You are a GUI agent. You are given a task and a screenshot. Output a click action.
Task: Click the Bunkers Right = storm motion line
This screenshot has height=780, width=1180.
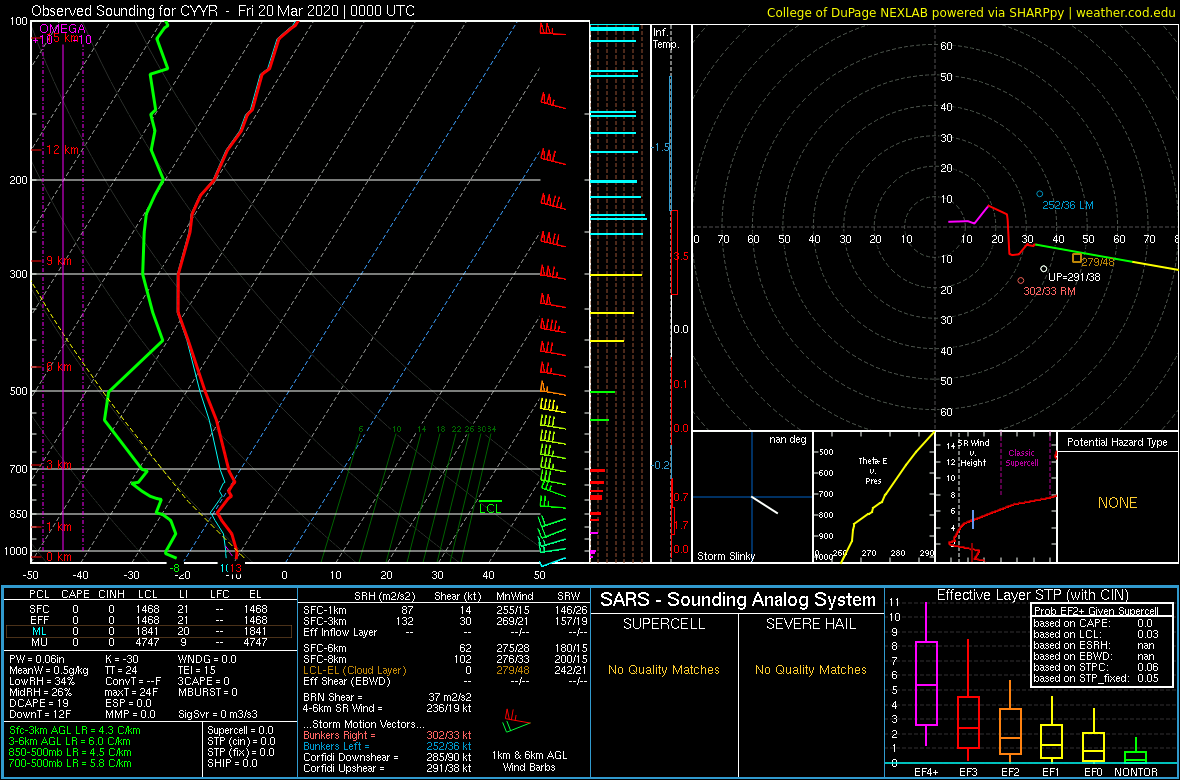(x=388, y=736)
